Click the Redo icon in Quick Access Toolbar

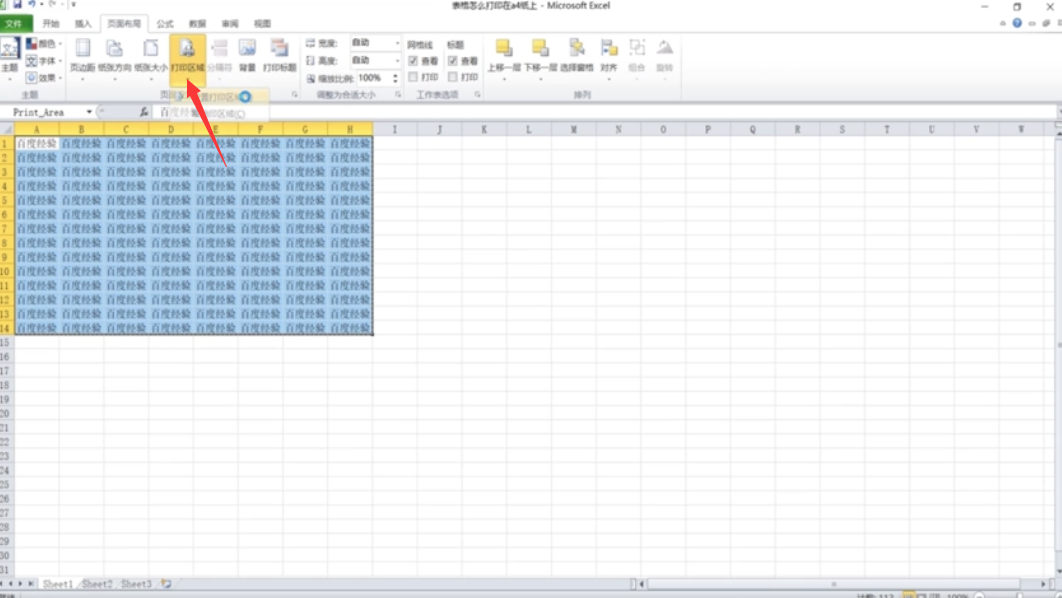(52, 5)
